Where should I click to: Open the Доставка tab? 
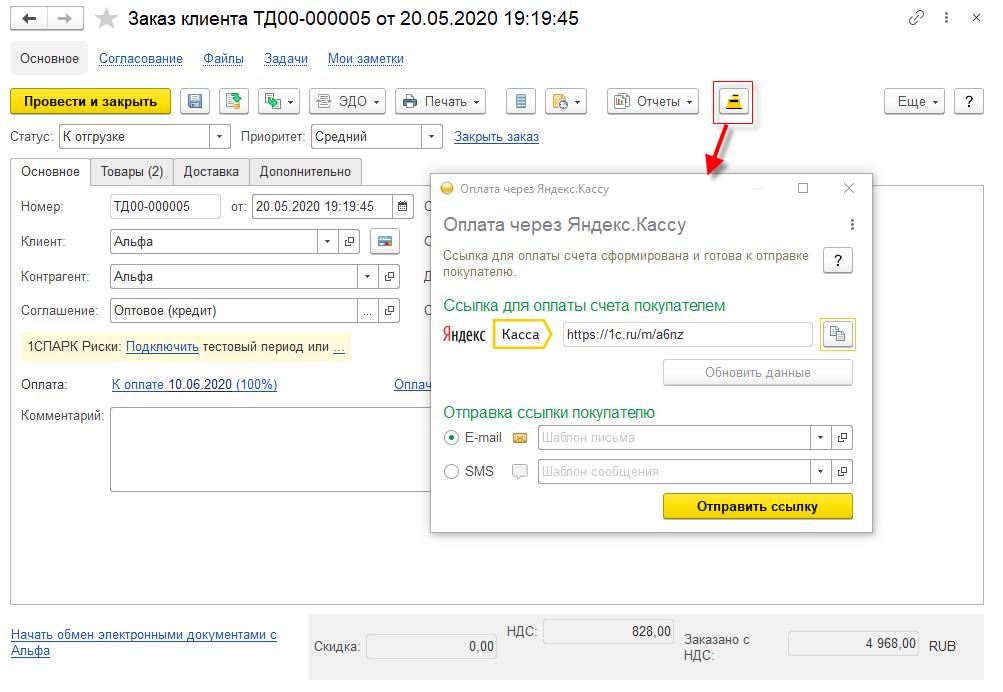coord(211,171)
